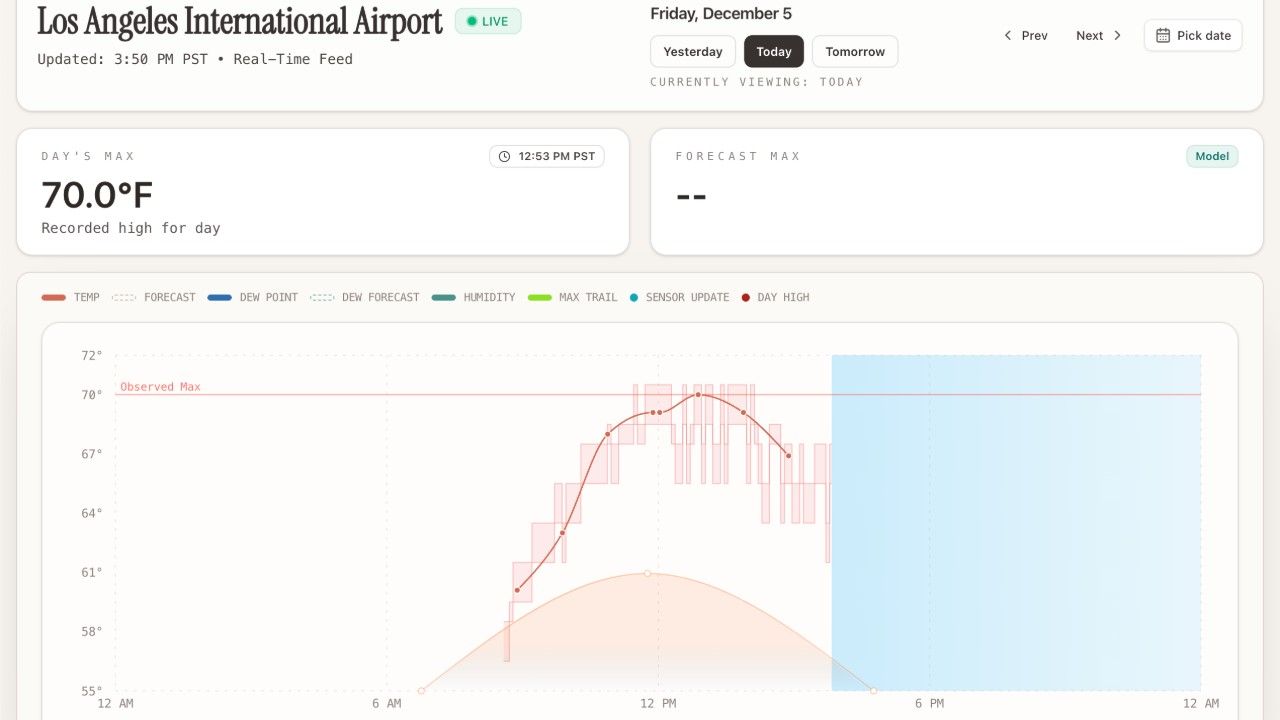Toggle the DEW POINT legend series
Screen dimensions: 1280x720
point(252,297)
